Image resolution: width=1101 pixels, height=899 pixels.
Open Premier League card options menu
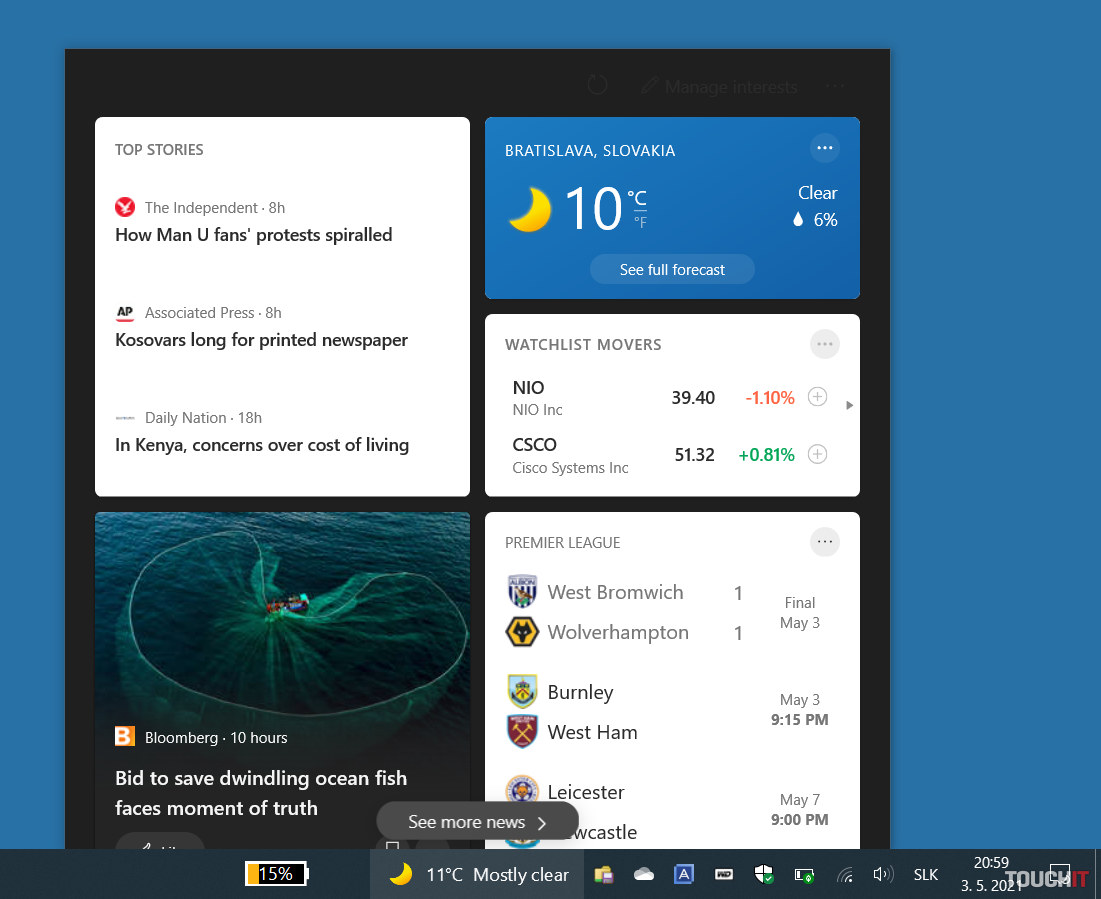[x=824, y=542]
